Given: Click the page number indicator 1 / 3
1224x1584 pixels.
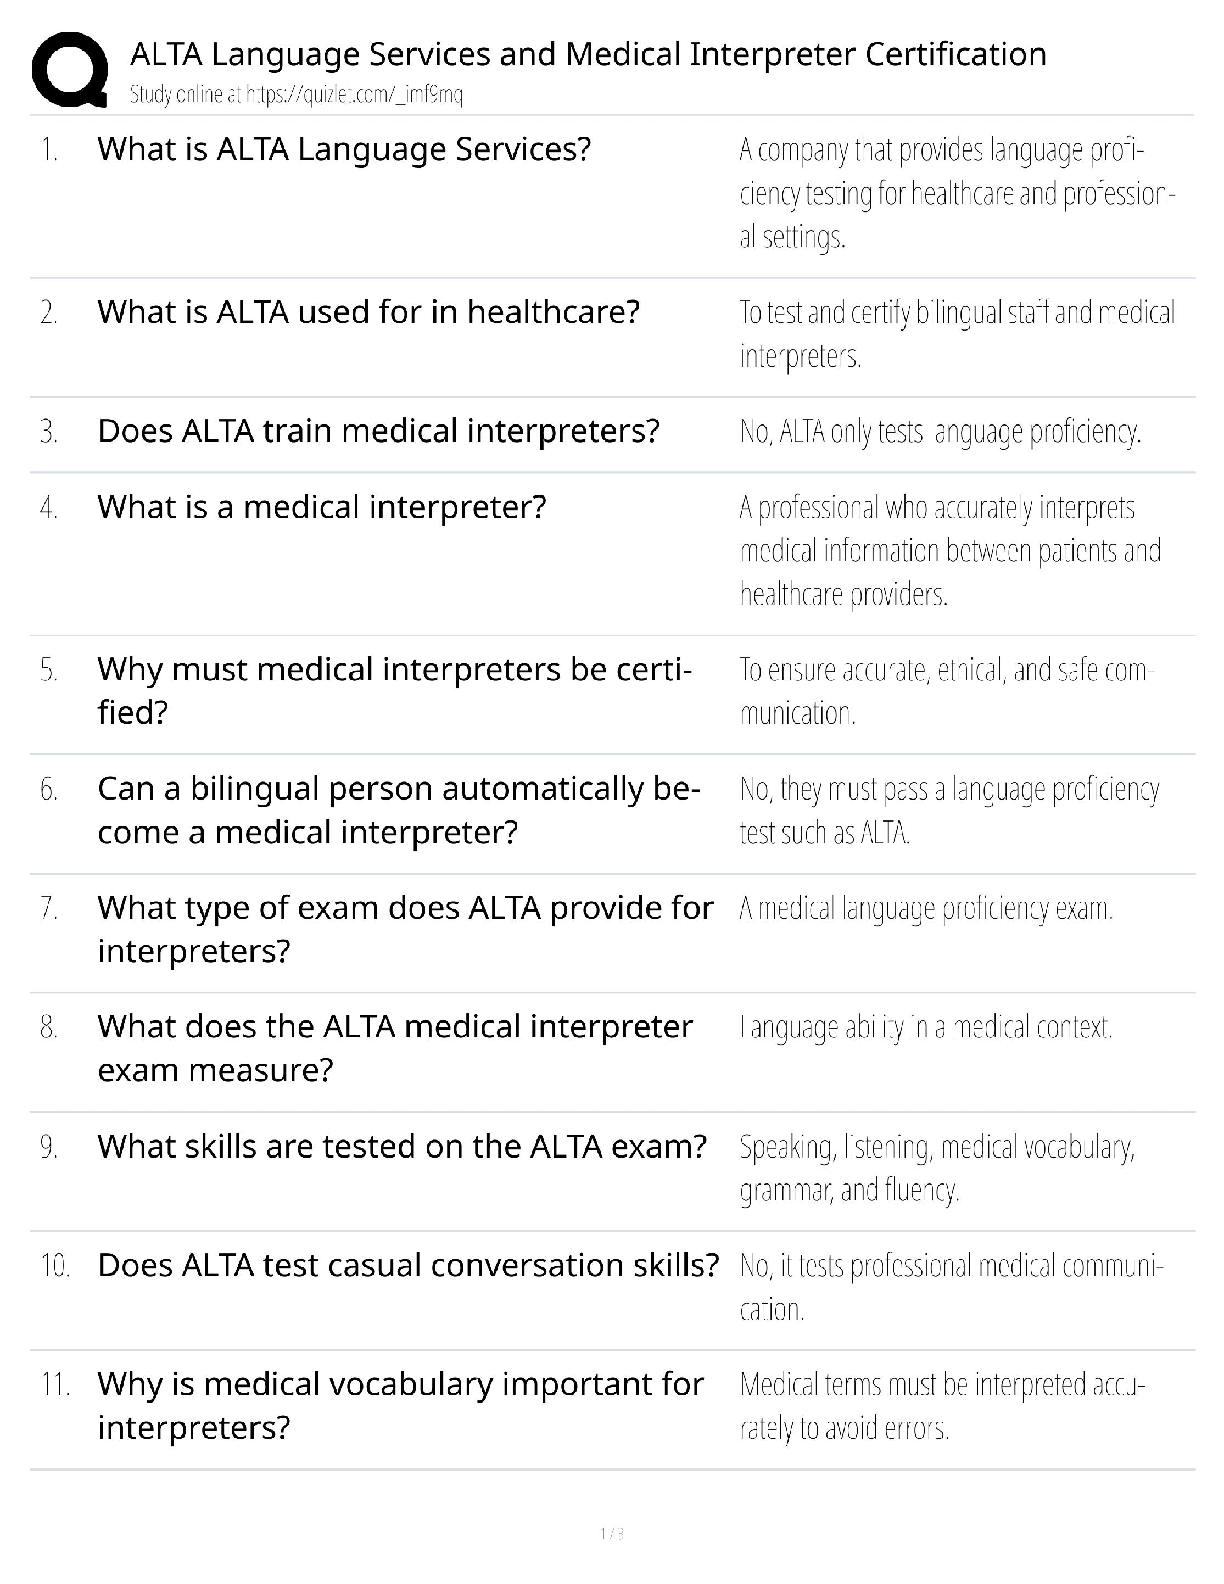Looking at the screenshot, I should coord(612,1533).
